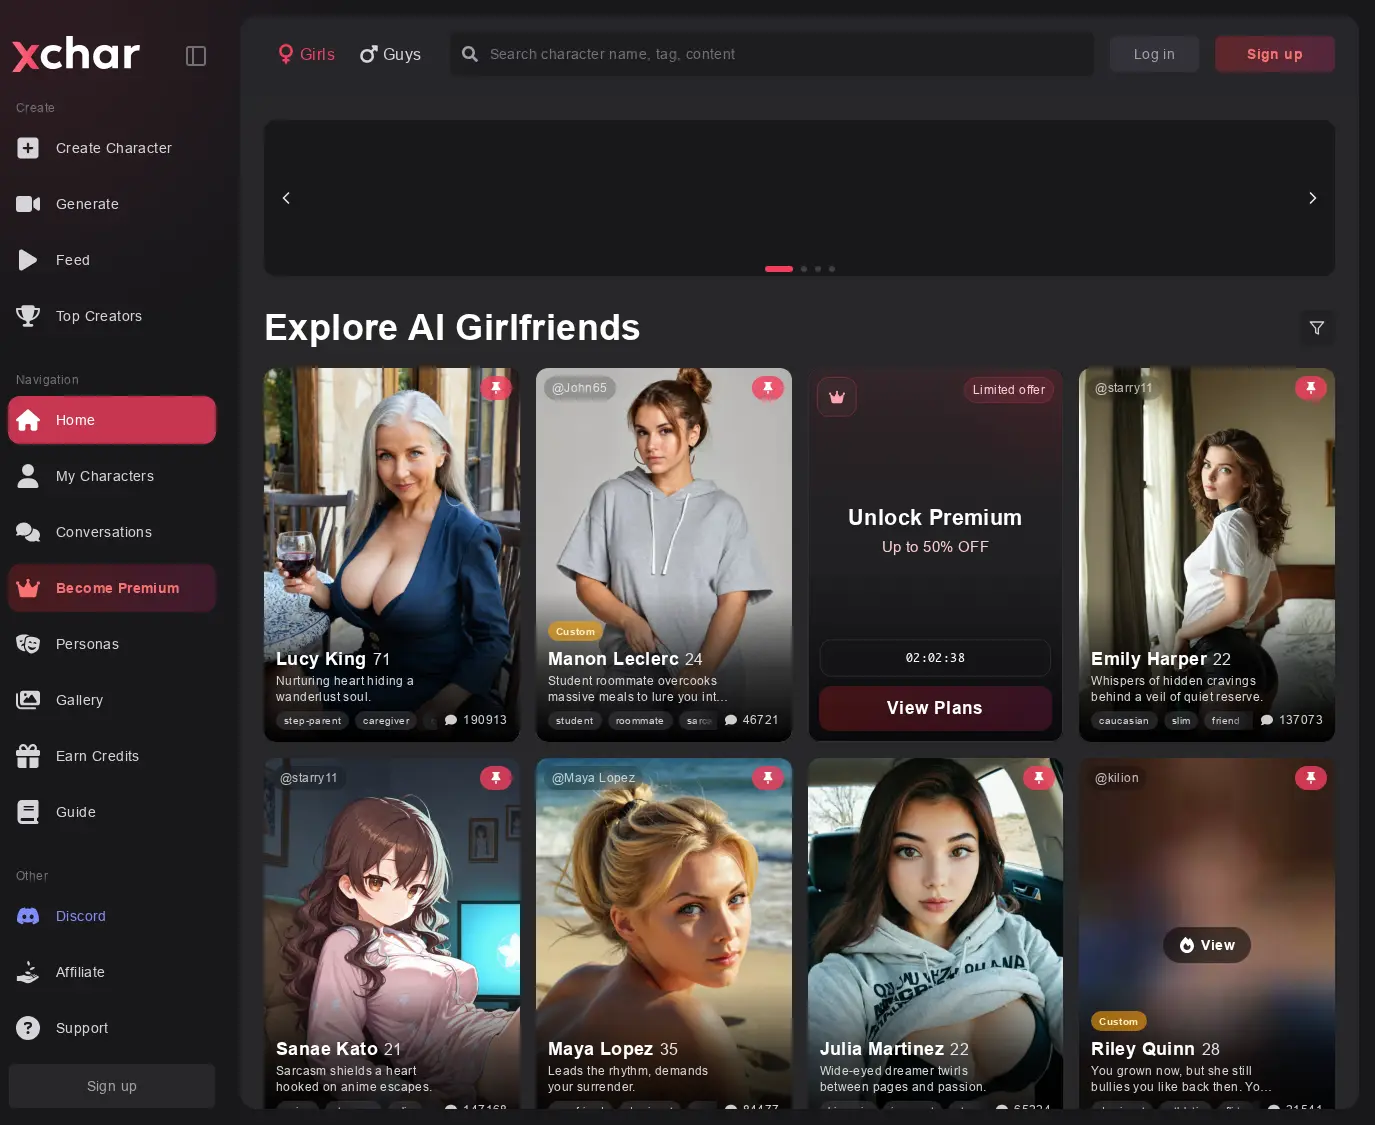Go to Earn Credits page
1375x1125 pixels.
tap(97, 756)
